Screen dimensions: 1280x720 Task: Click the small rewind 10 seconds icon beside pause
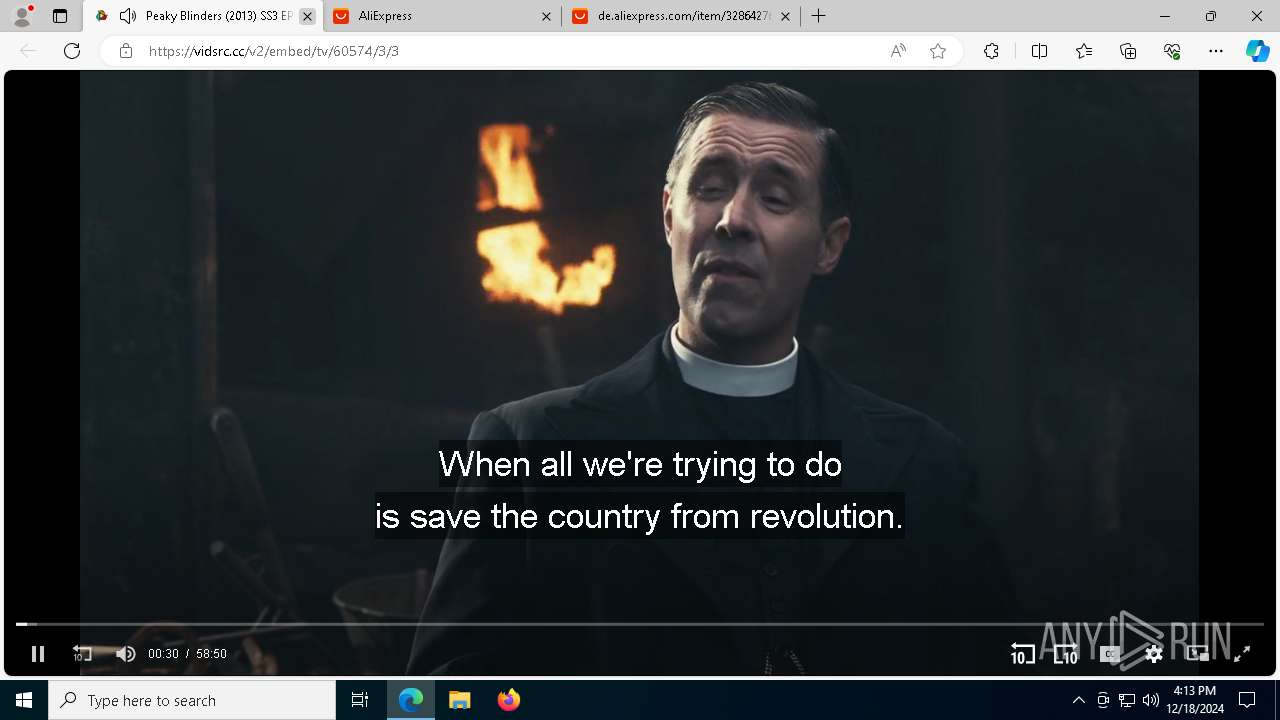tap(82, 654)
